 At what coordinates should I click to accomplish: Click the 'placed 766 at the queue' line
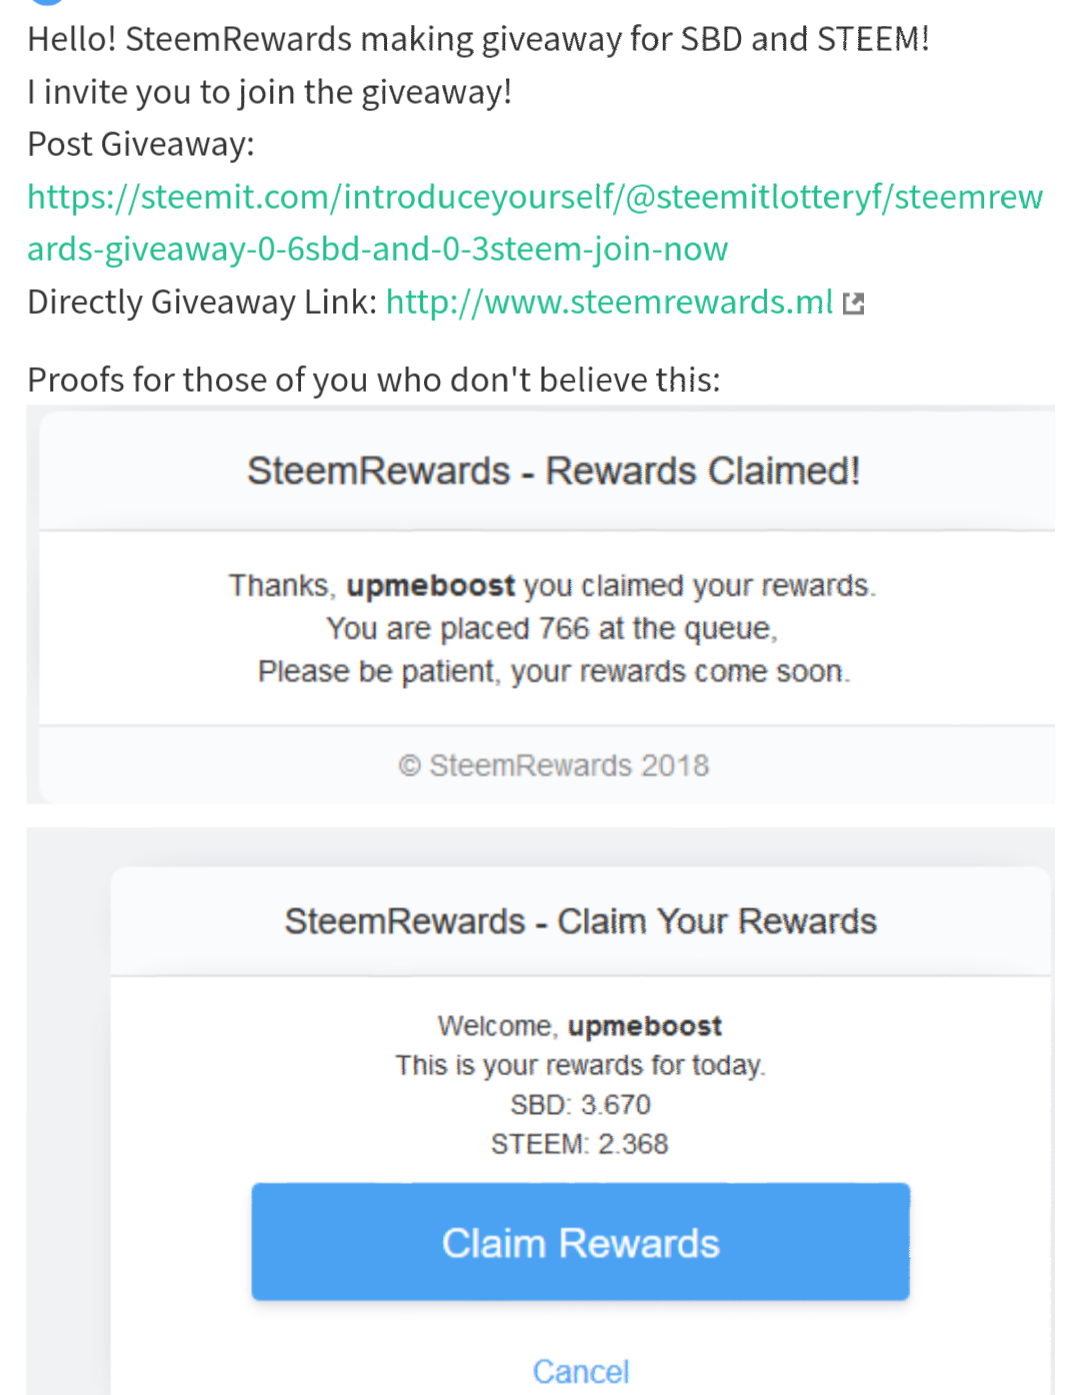pos(552,629)
